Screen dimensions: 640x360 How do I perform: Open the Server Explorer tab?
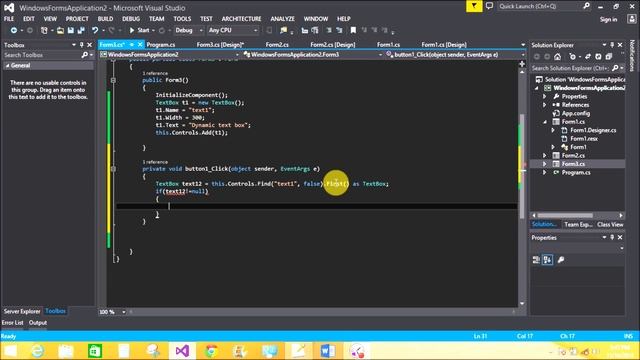22,311
